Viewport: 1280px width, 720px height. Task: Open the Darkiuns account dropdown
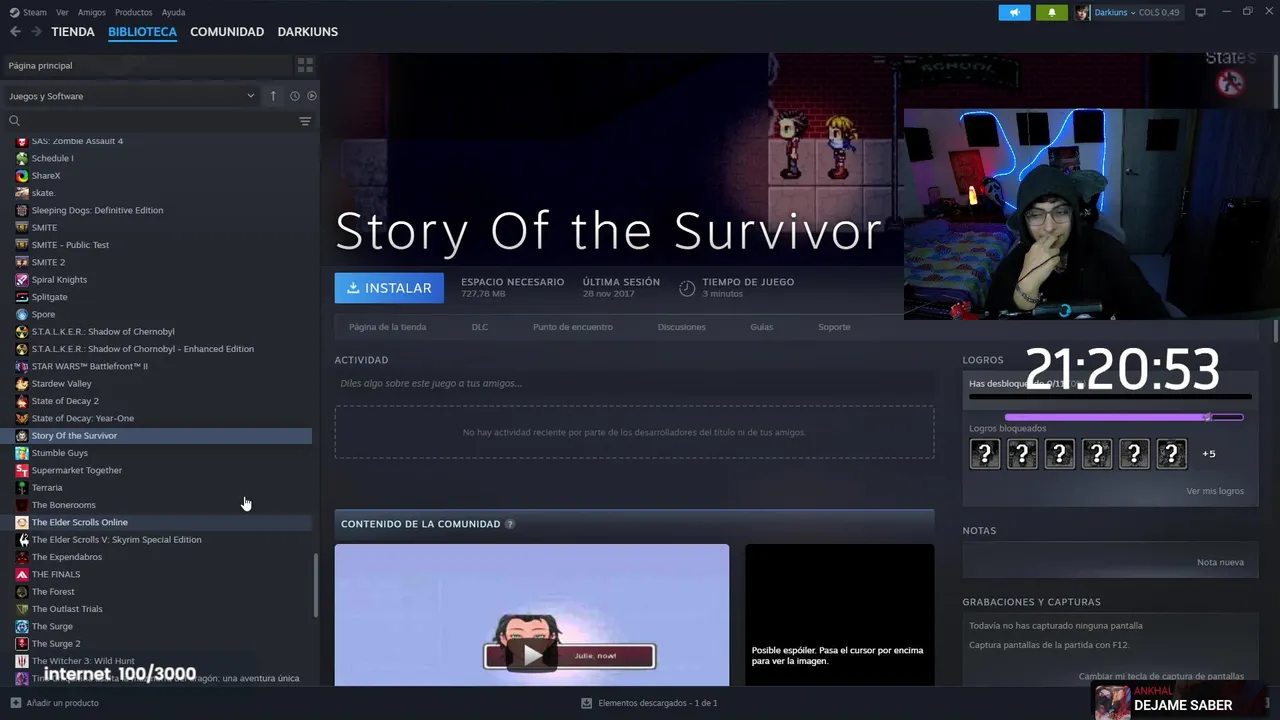pos(1113,12)
